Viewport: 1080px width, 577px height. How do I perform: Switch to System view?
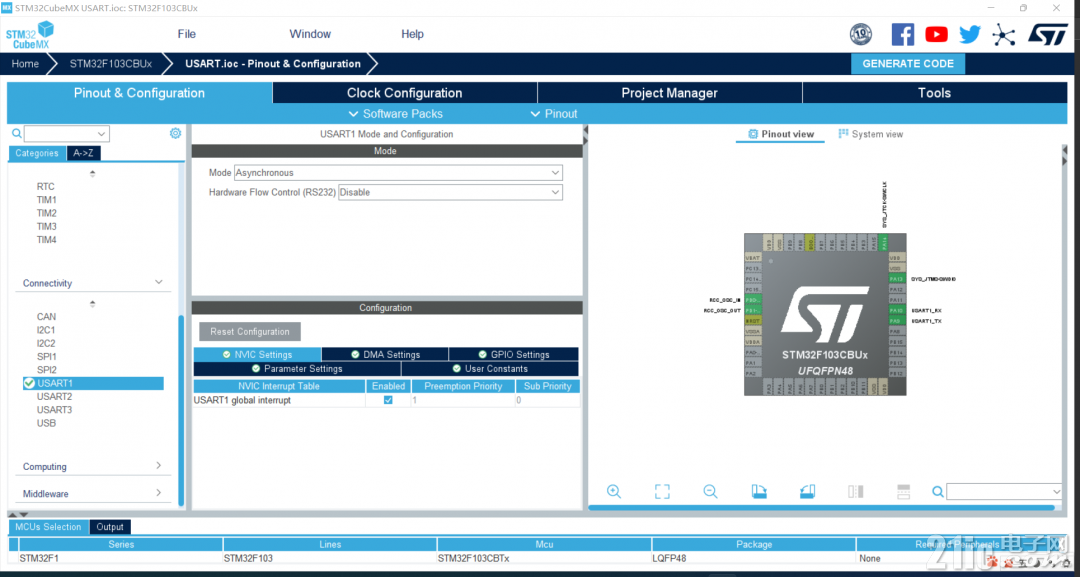point(871,134)
